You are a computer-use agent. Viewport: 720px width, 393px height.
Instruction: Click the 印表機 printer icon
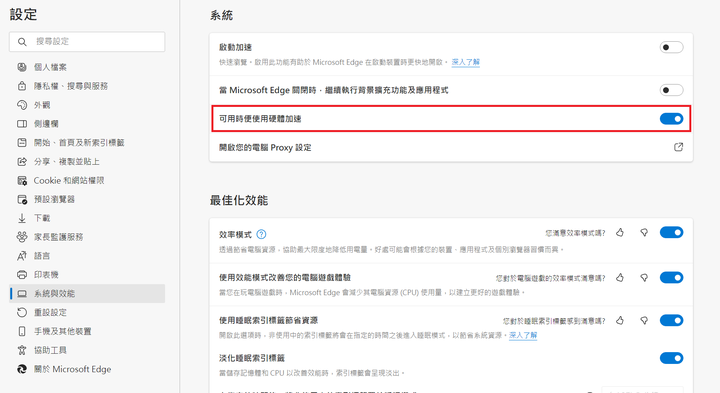22,275
